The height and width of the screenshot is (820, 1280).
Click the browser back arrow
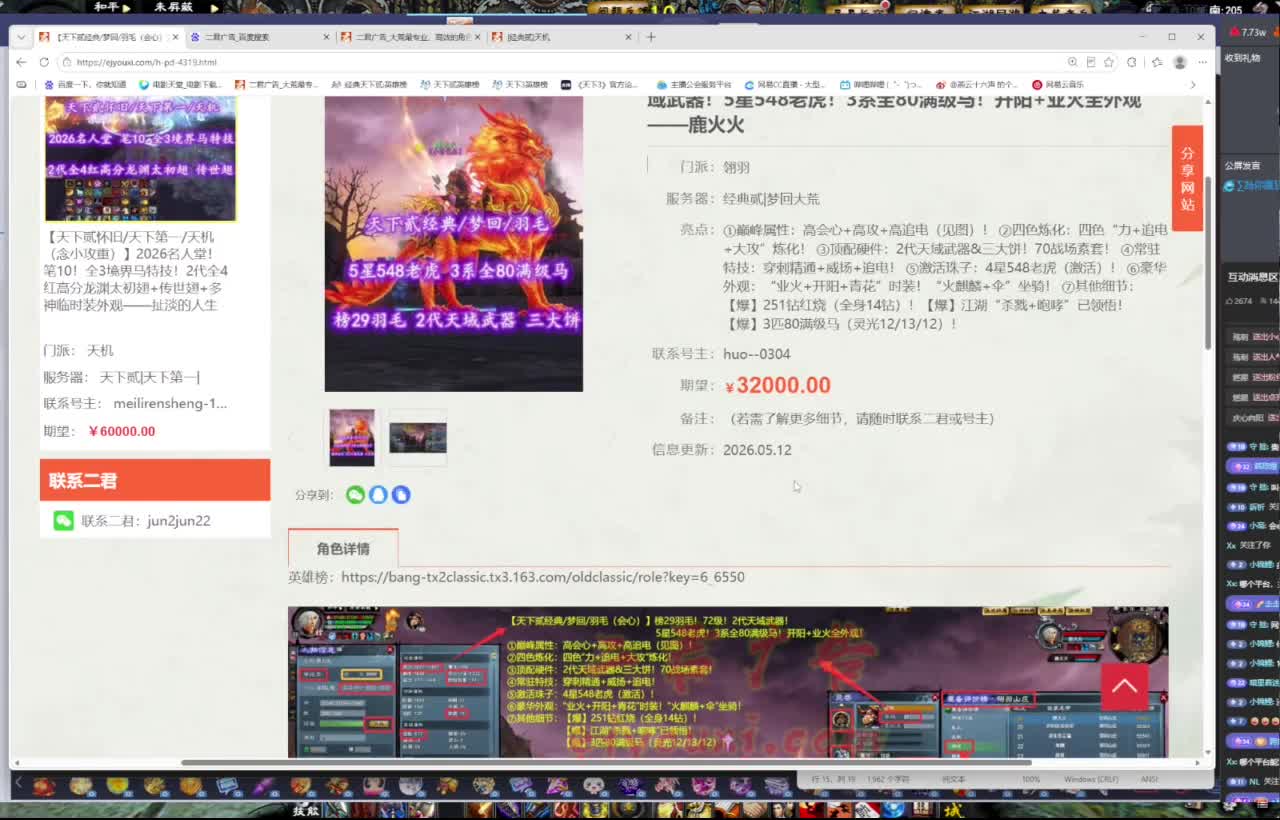(21, 62)
